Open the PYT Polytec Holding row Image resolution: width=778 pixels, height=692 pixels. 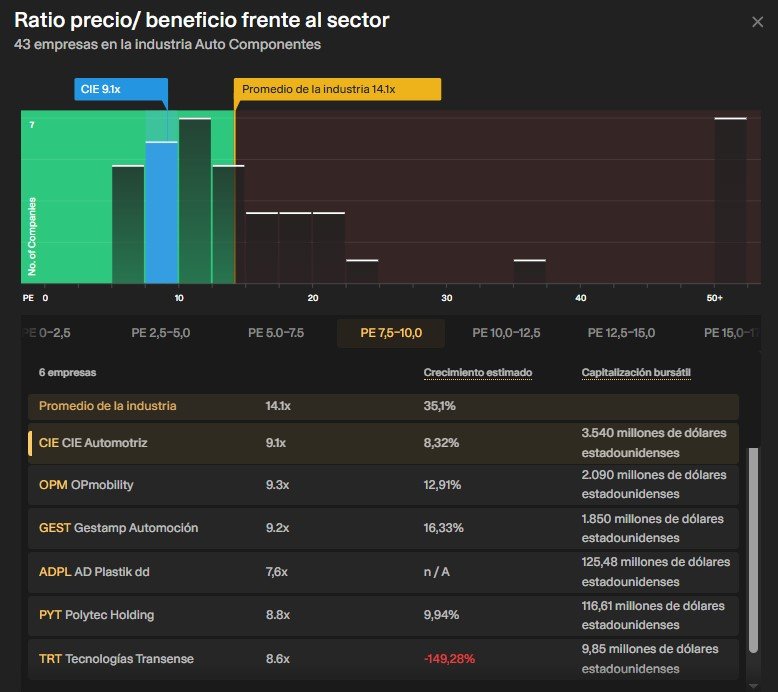click(x=383, y=615)
